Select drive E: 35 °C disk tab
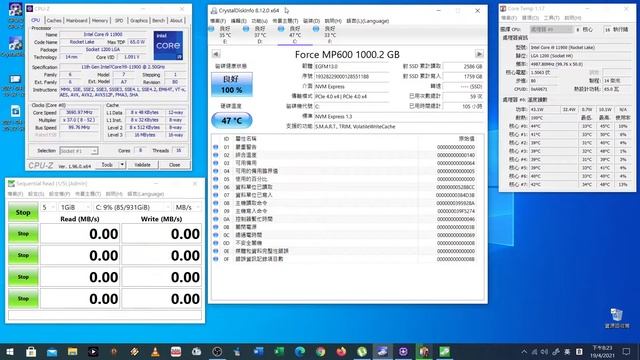 point(225,35)
